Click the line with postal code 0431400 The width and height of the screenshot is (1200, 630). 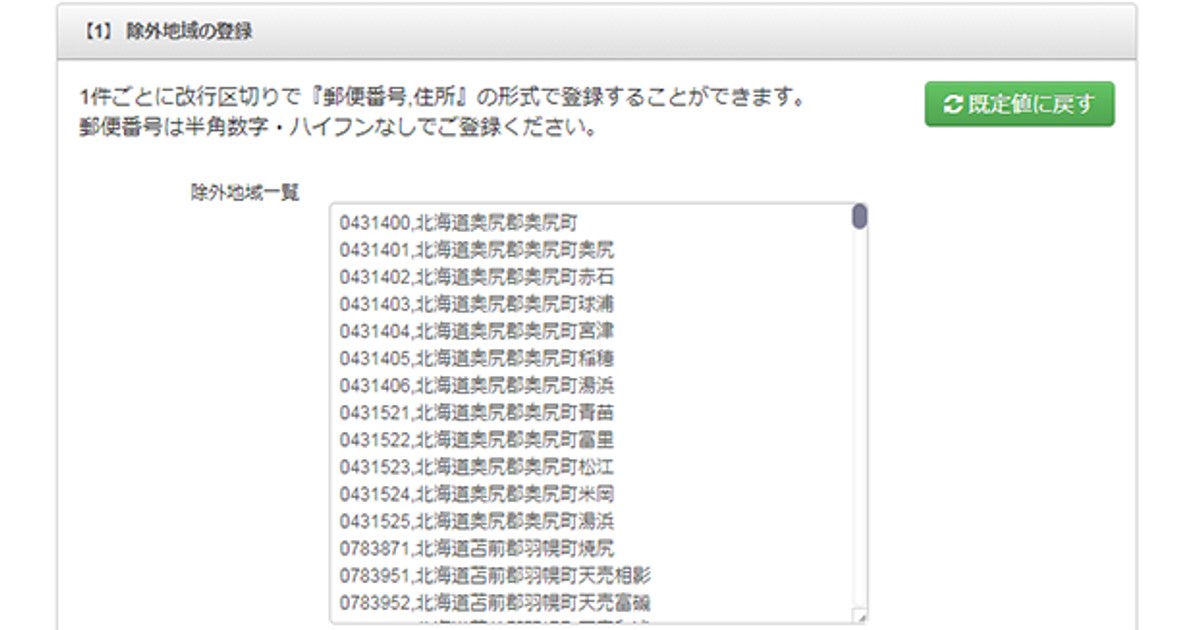coord(458,222)
